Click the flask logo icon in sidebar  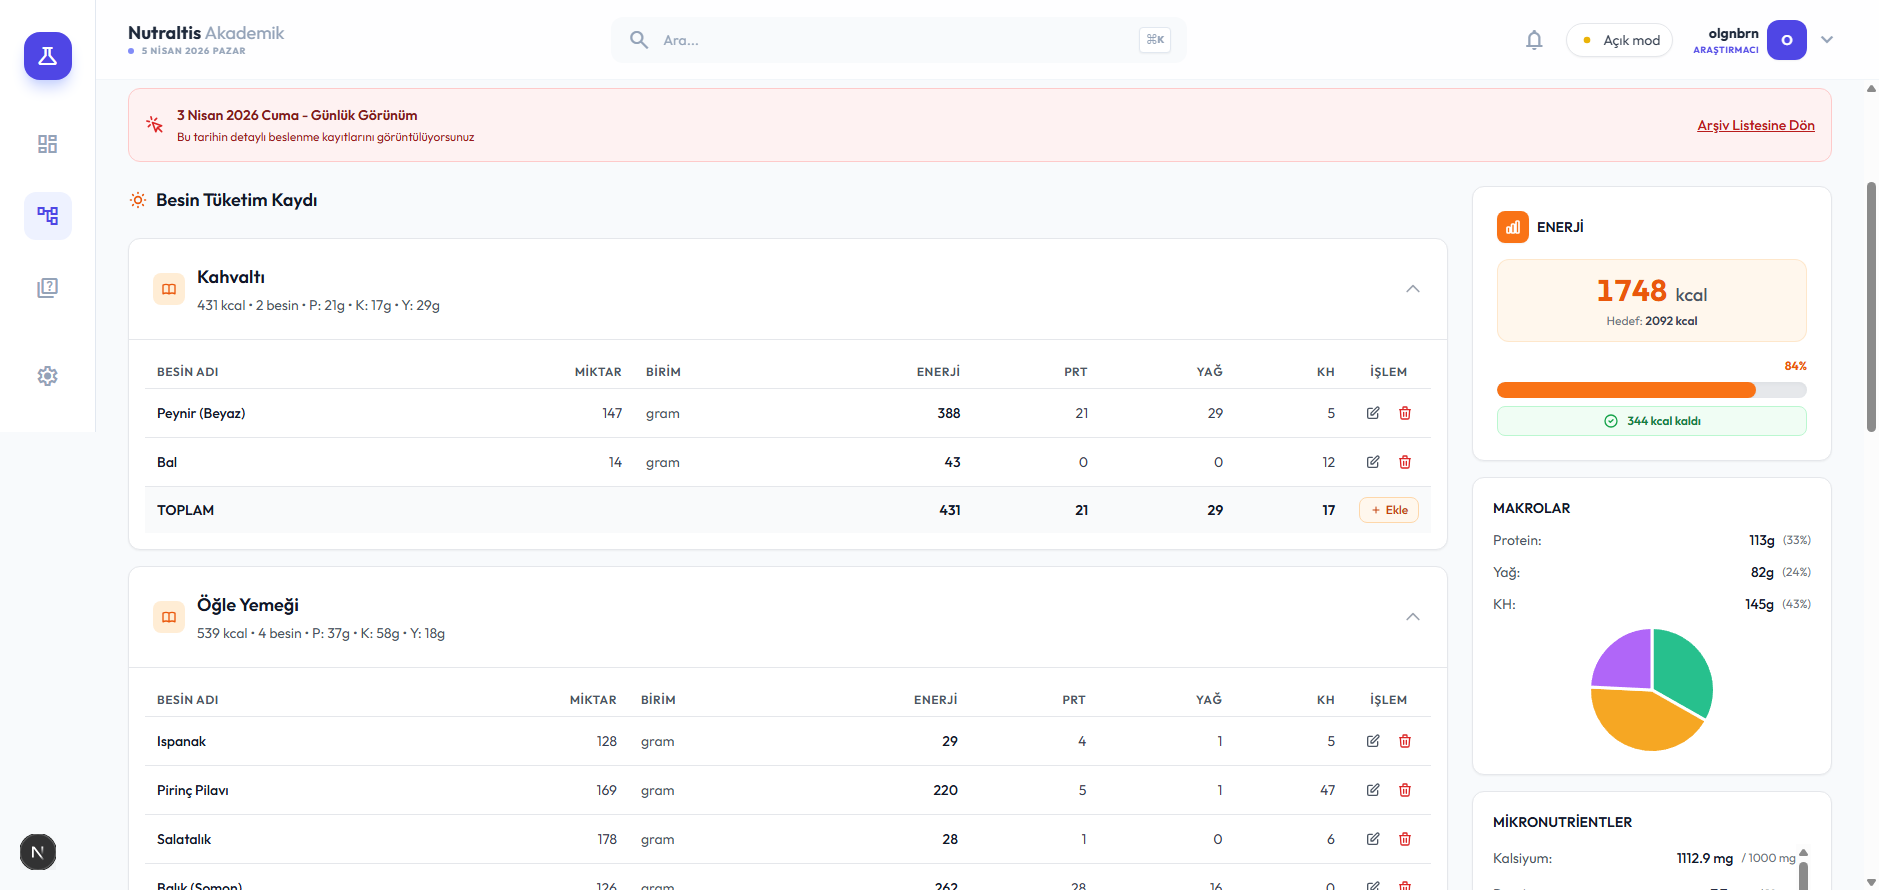point(48,56)
